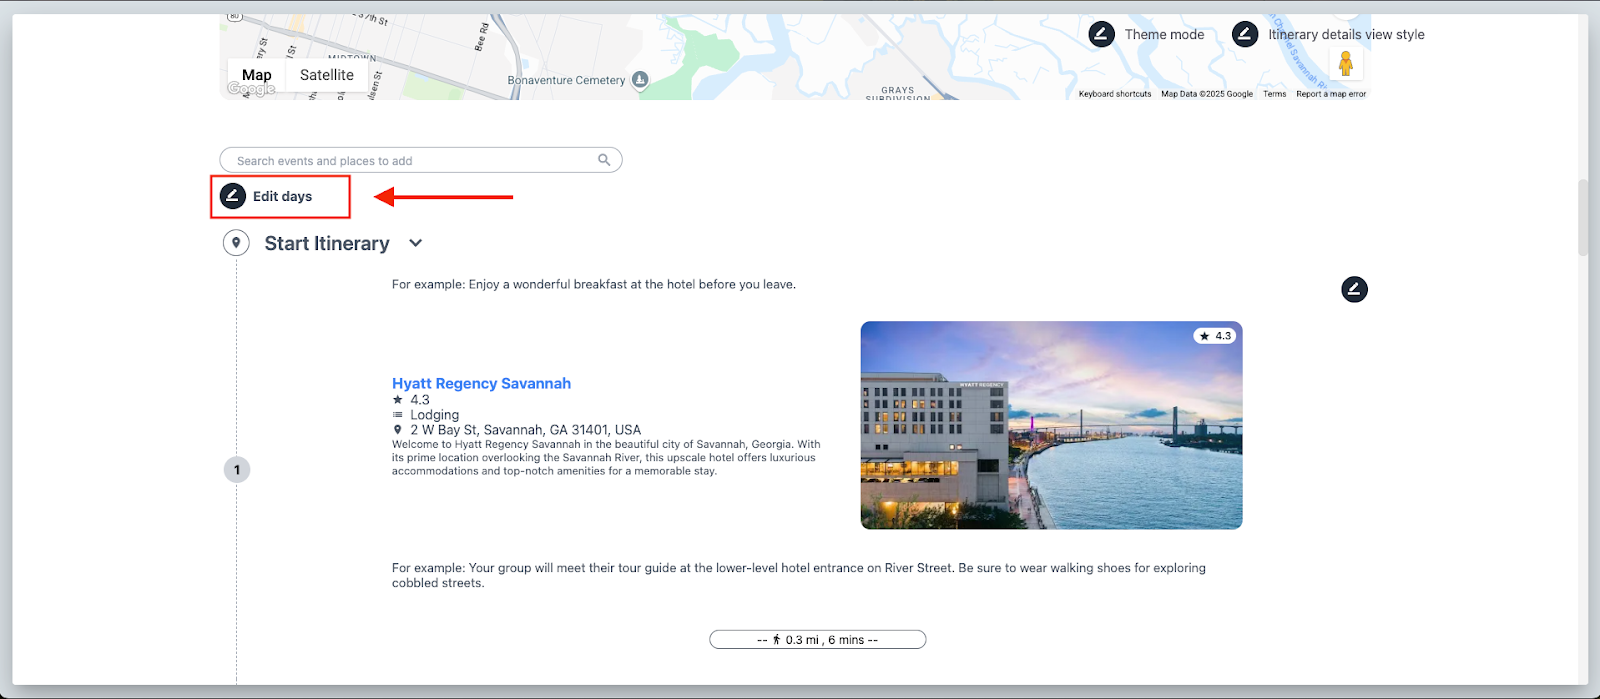Collapse the Start Itinerary chevron
The image size is (1600, 699).
pos(416,243)
